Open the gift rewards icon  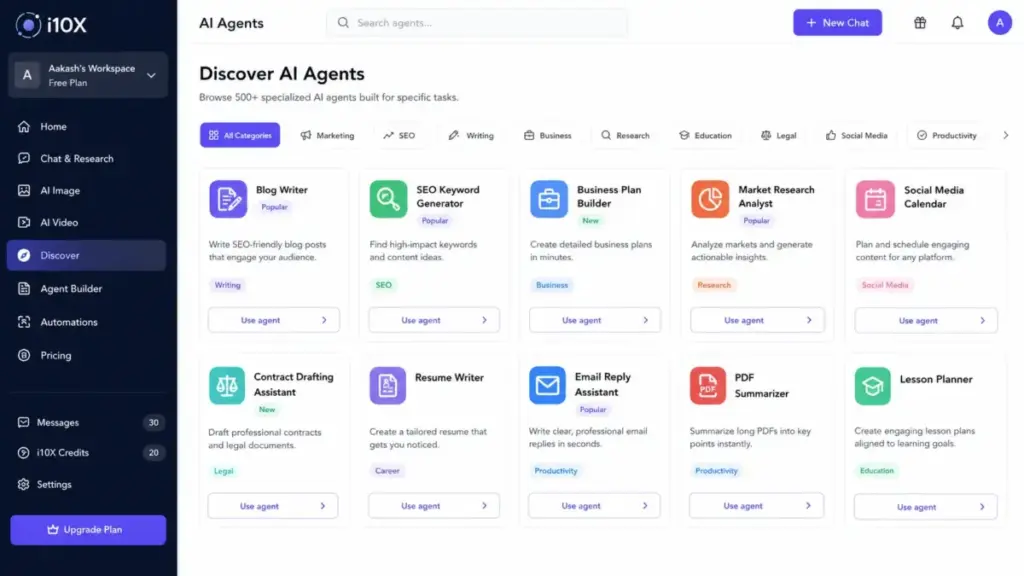click(920, 23)
